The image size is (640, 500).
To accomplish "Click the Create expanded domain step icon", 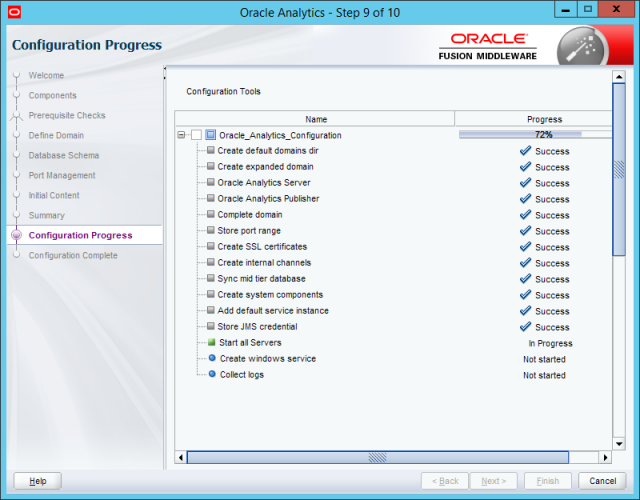I will click(x=211, y=166).
